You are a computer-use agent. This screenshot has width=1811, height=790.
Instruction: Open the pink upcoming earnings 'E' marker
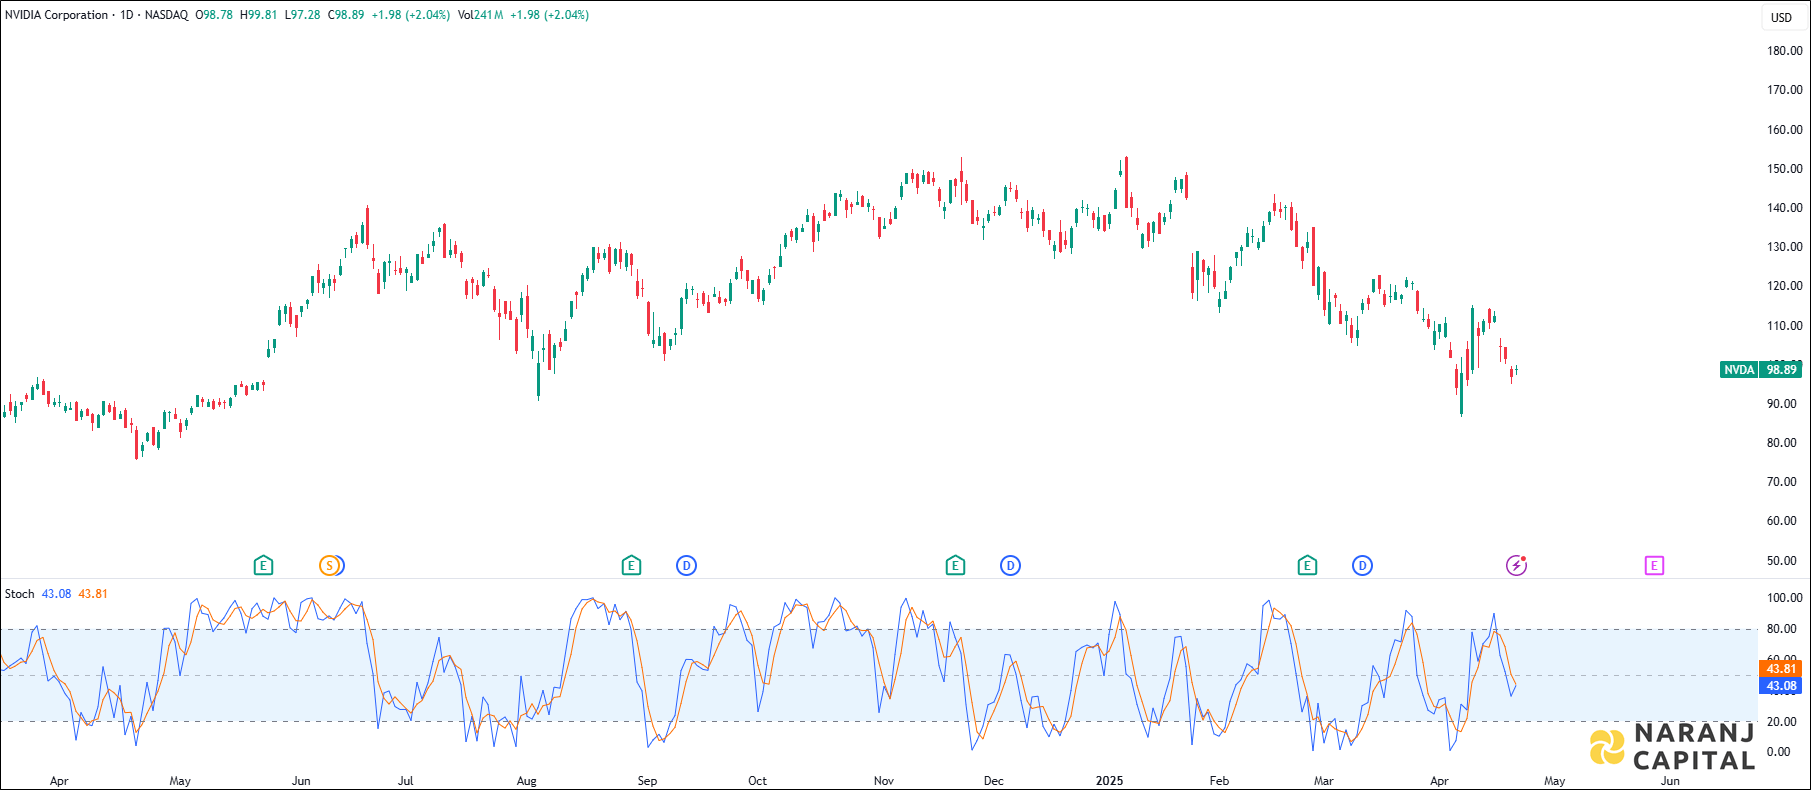coord(1654,566)
